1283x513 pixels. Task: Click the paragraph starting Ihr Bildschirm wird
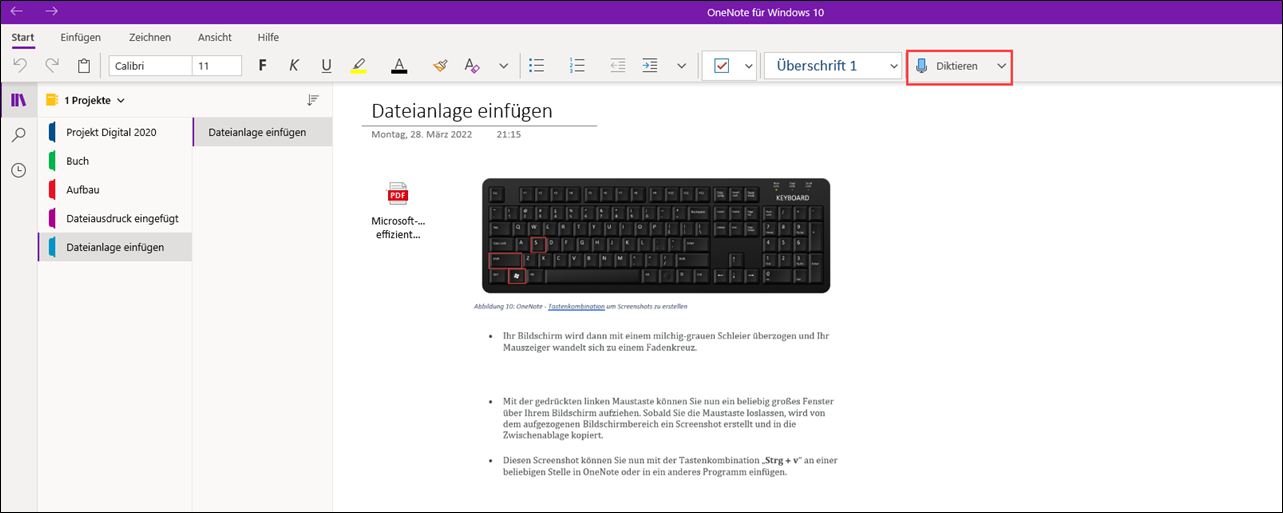(666, 342)
